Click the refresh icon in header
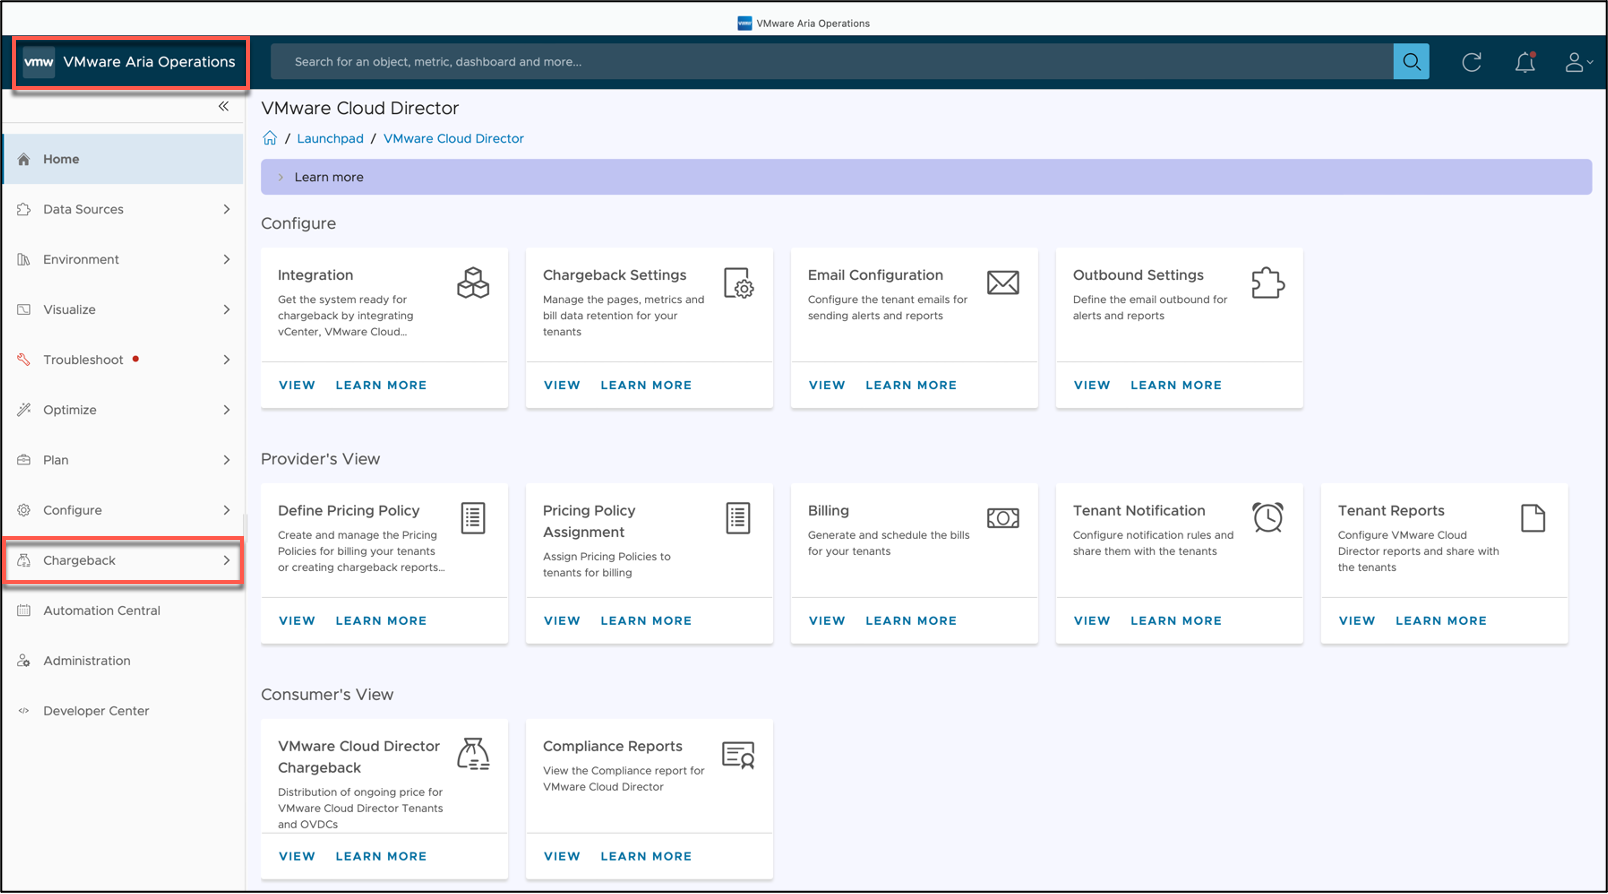The width and height of the screenshot is (1608, 894). (x=1471, y=62)
